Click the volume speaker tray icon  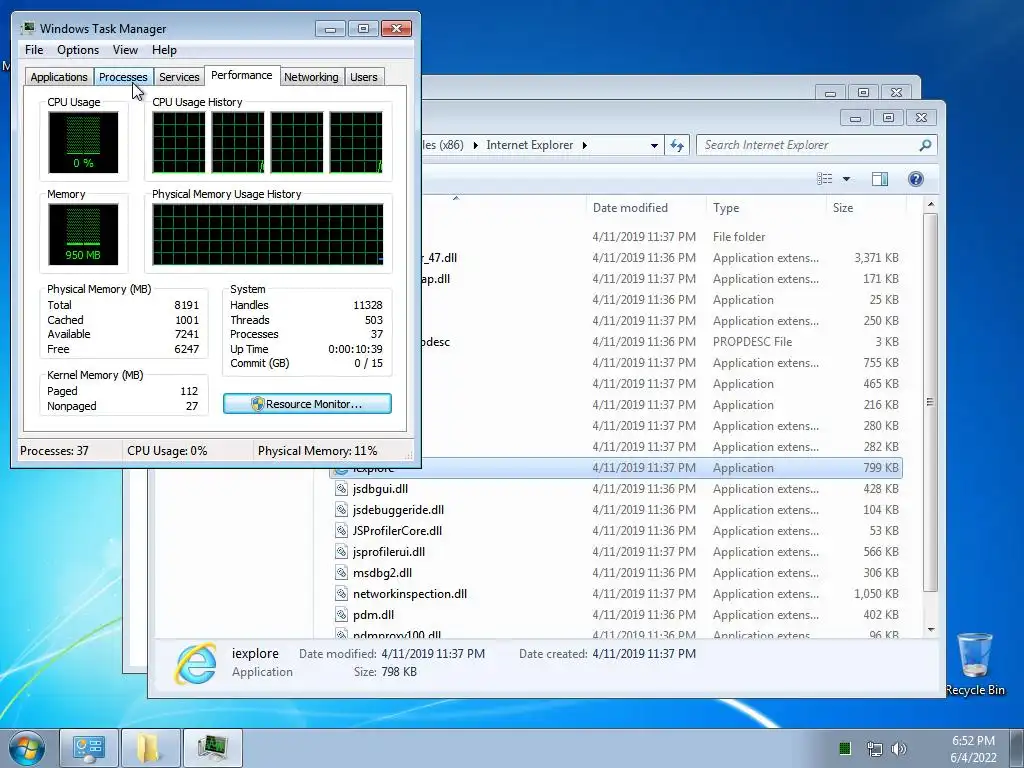(899, 748)
